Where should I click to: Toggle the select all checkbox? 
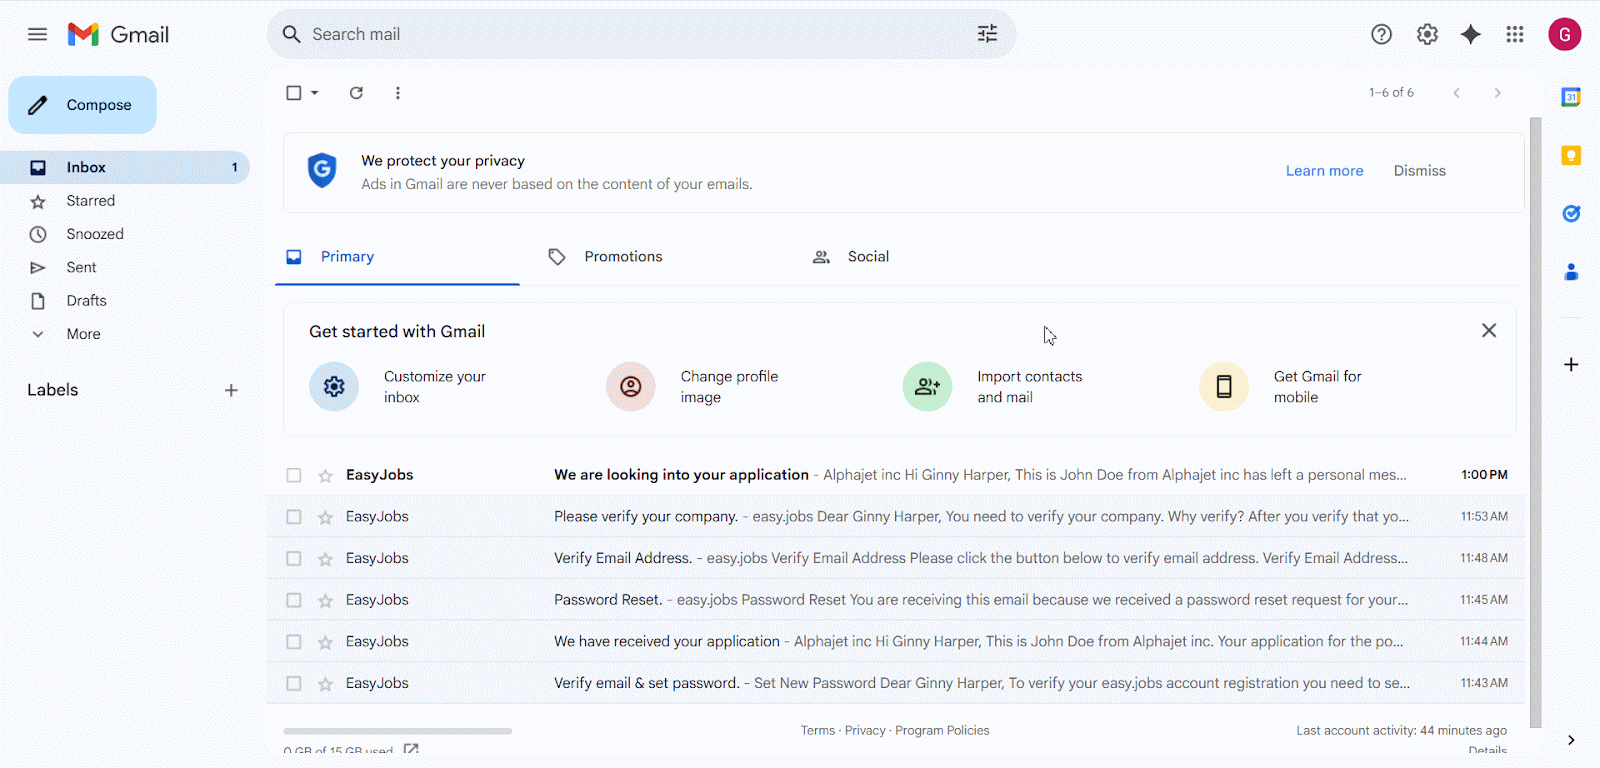click(294, 93)
